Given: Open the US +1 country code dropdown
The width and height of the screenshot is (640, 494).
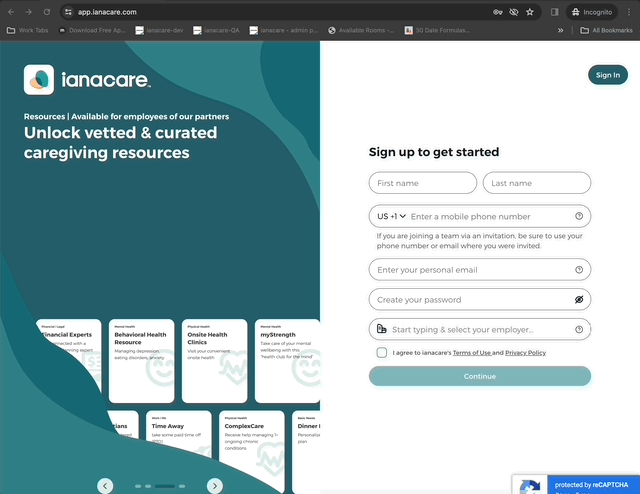Looking at the screenshot, I should click(x=391, y=216).
